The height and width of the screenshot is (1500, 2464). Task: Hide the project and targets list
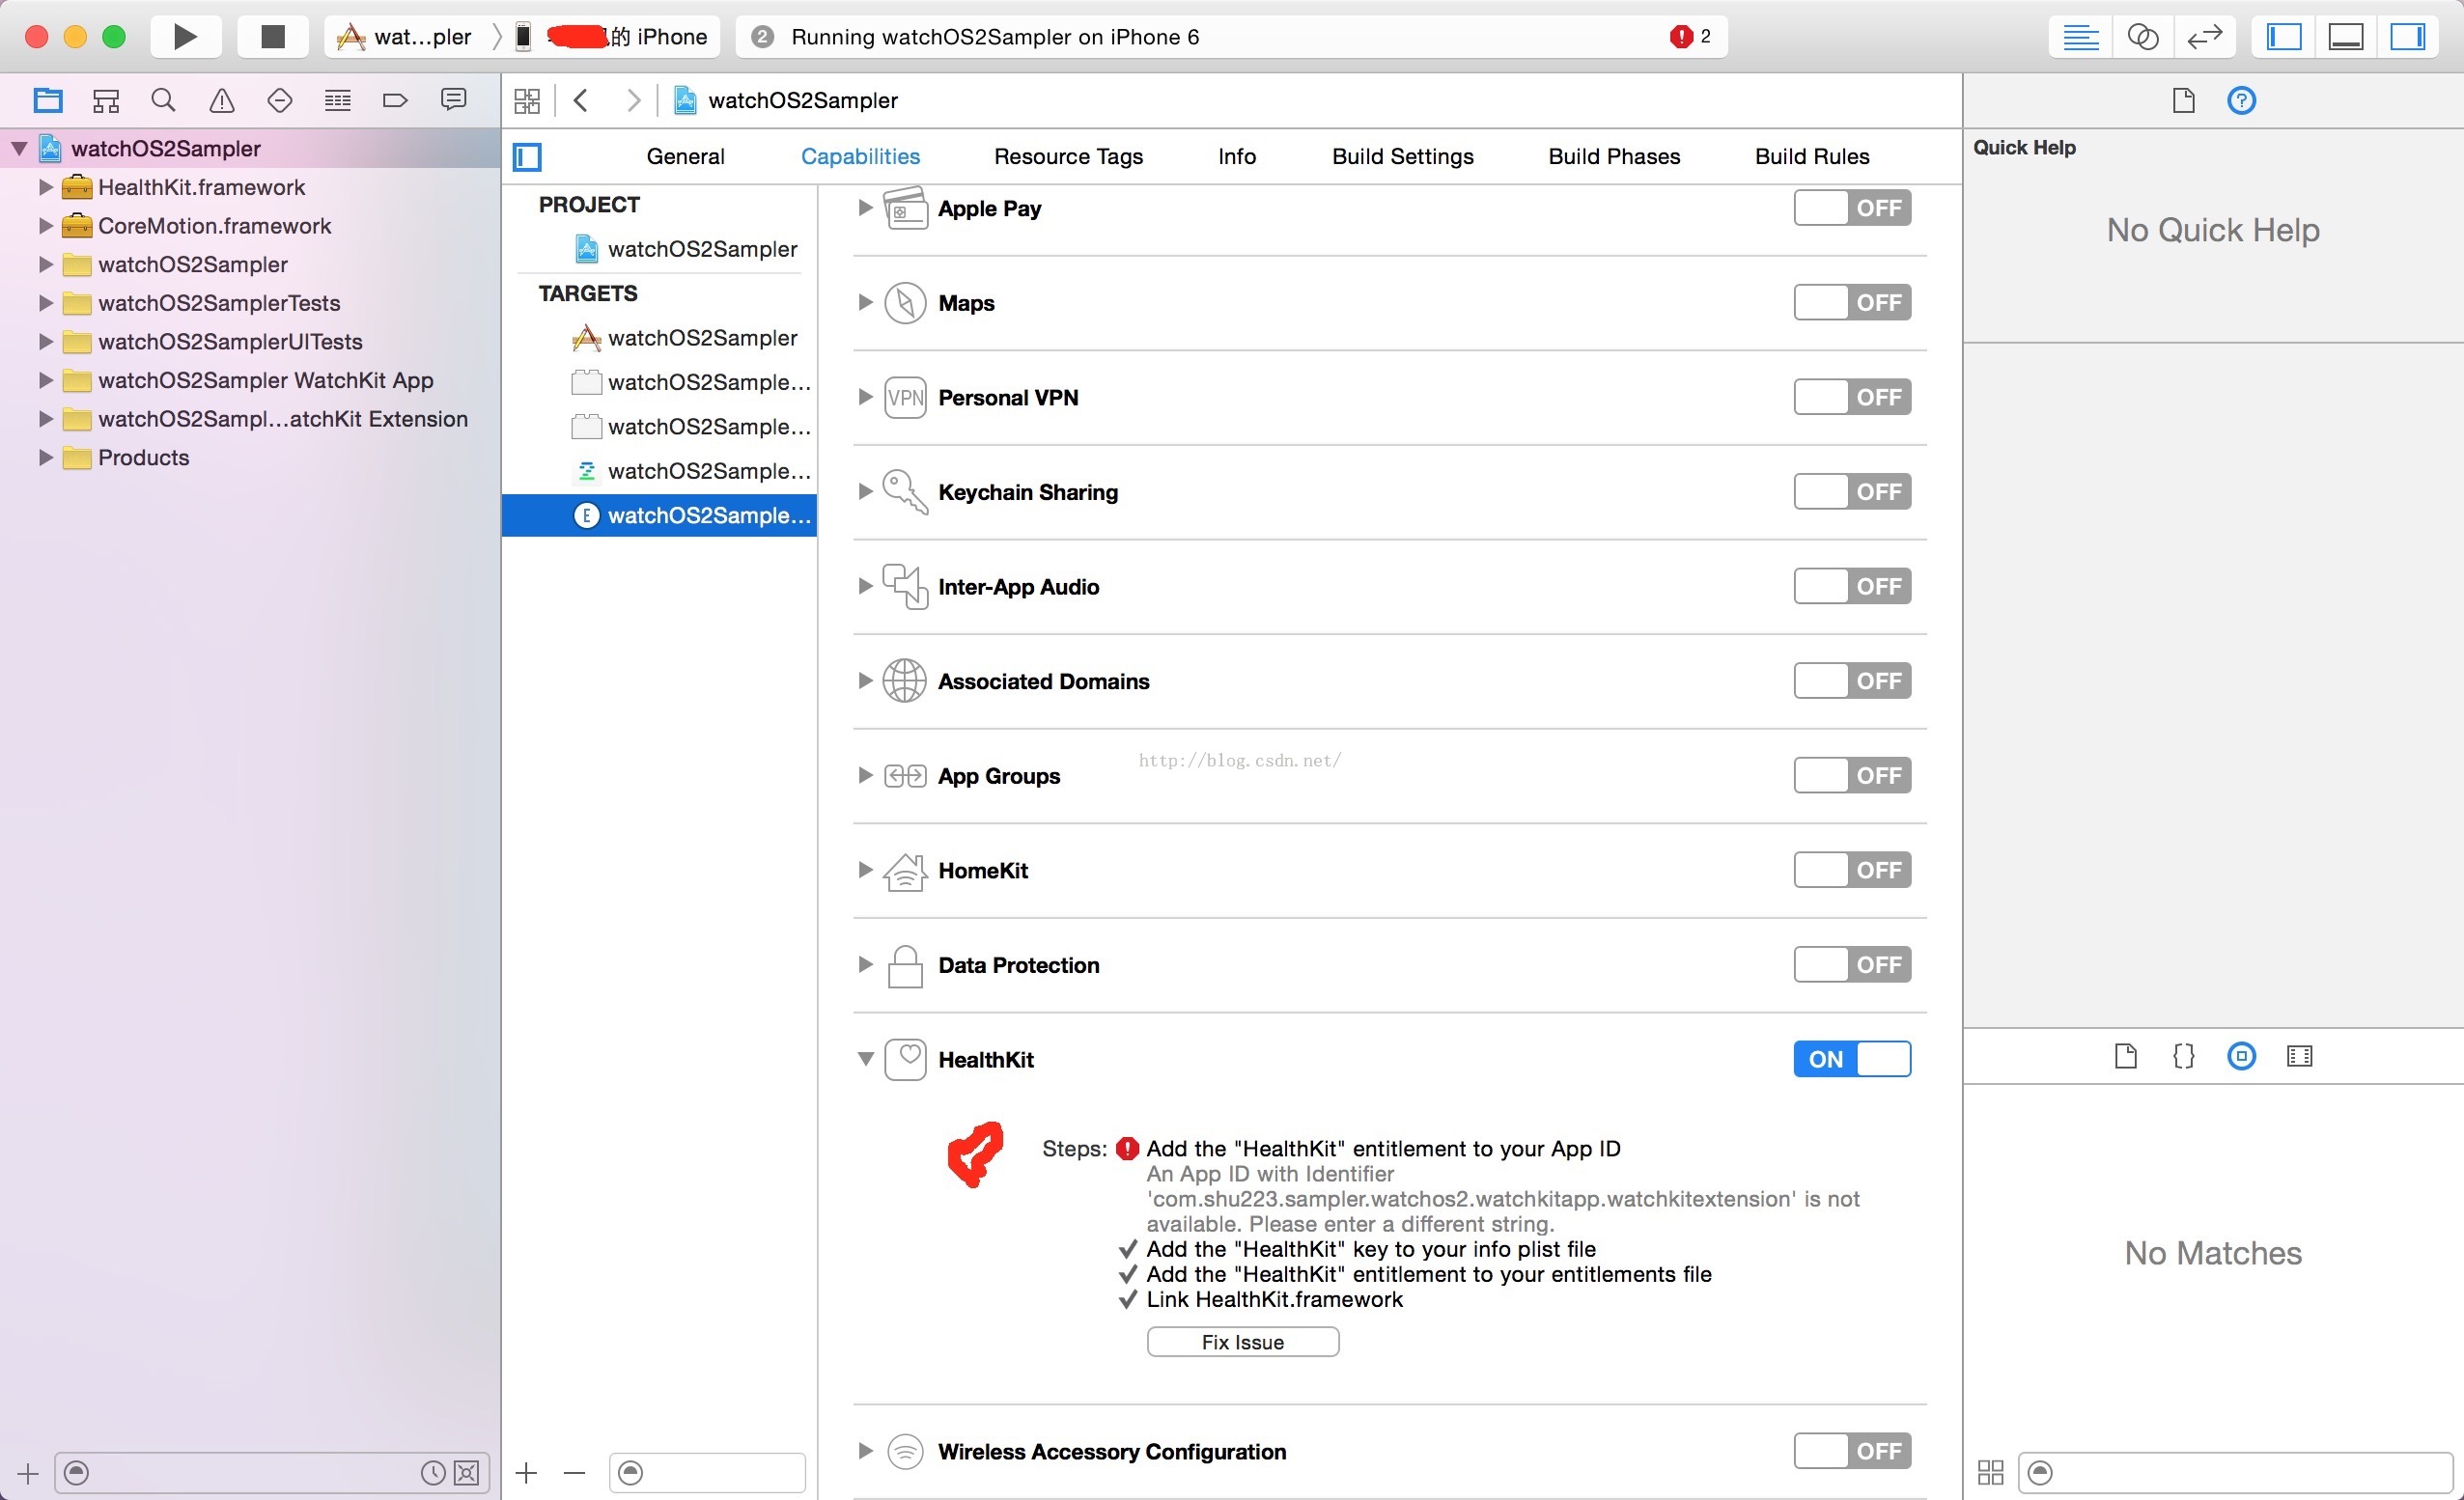coord(527,156)
